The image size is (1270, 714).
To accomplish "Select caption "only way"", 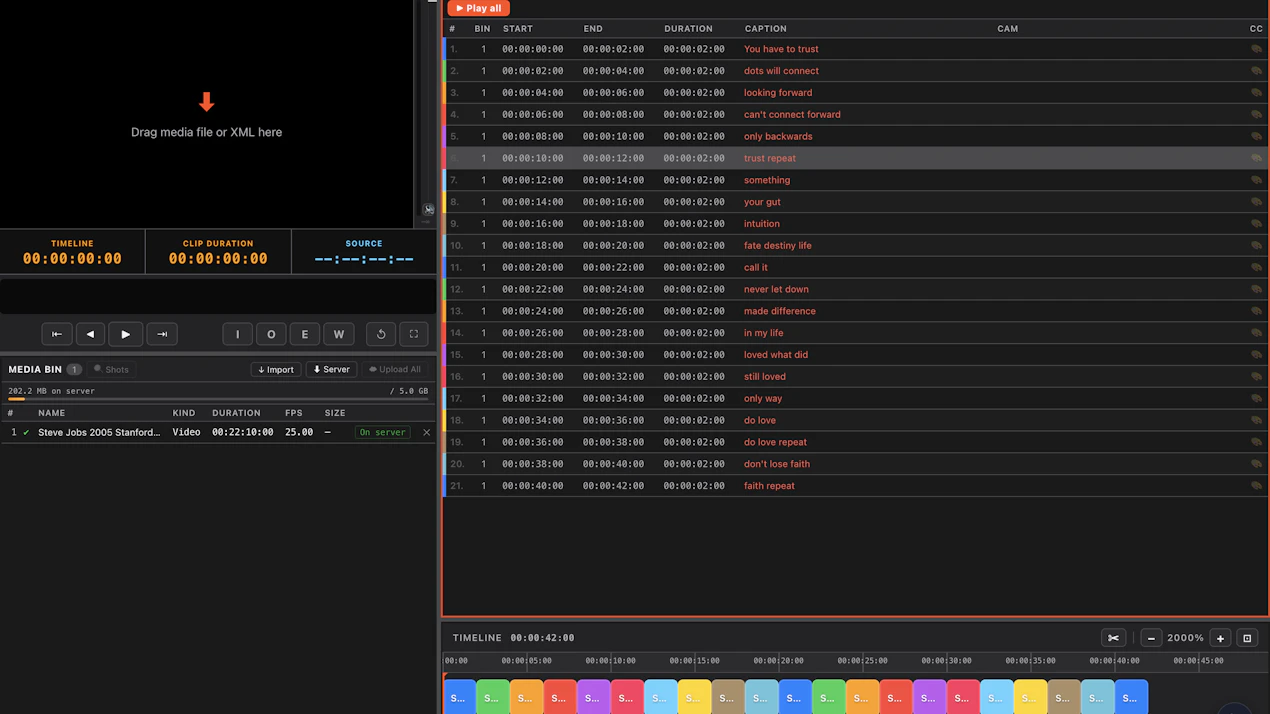I will coord(763,399).
